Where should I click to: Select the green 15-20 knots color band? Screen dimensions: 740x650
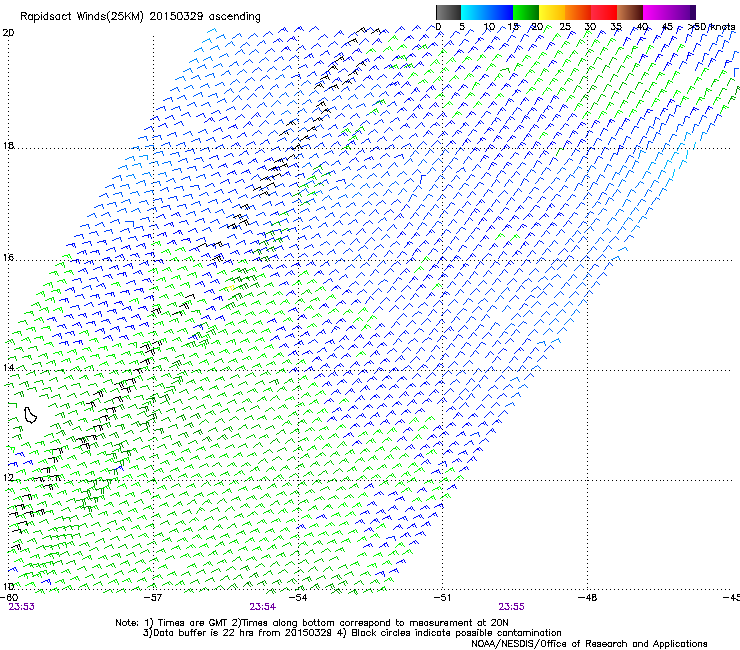[526, 12]
